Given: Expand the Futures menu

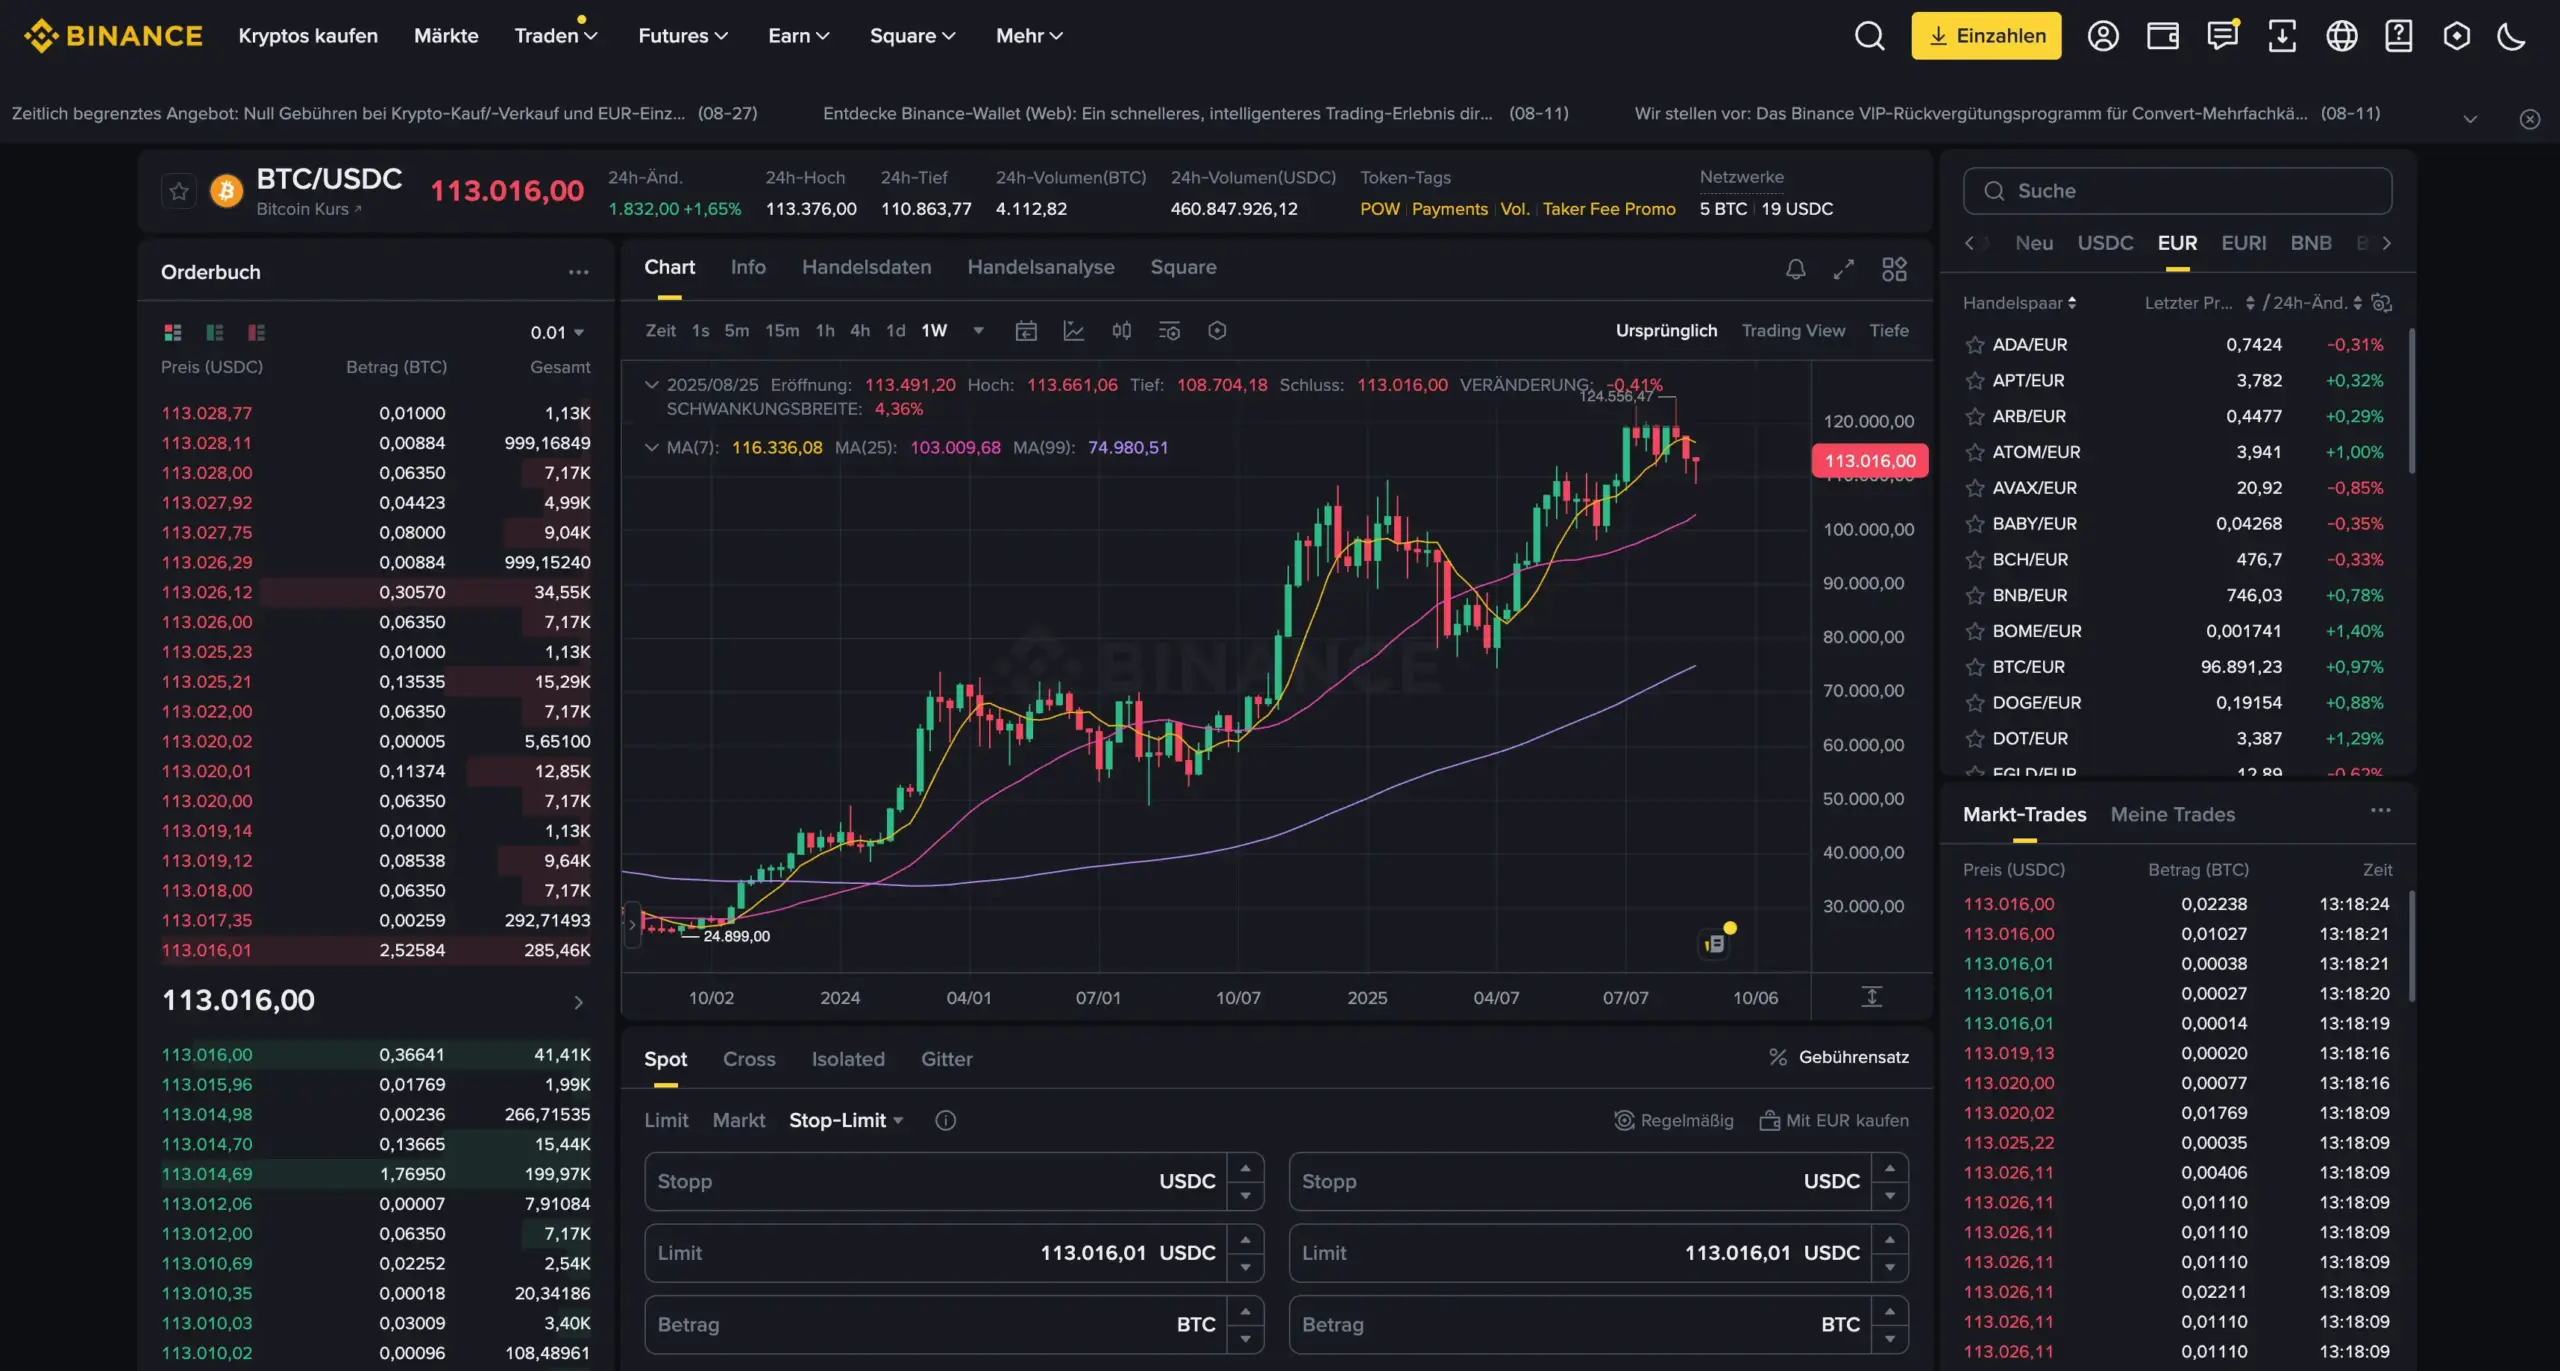Looking at the screenshot, I should click(x=683, y=36).
